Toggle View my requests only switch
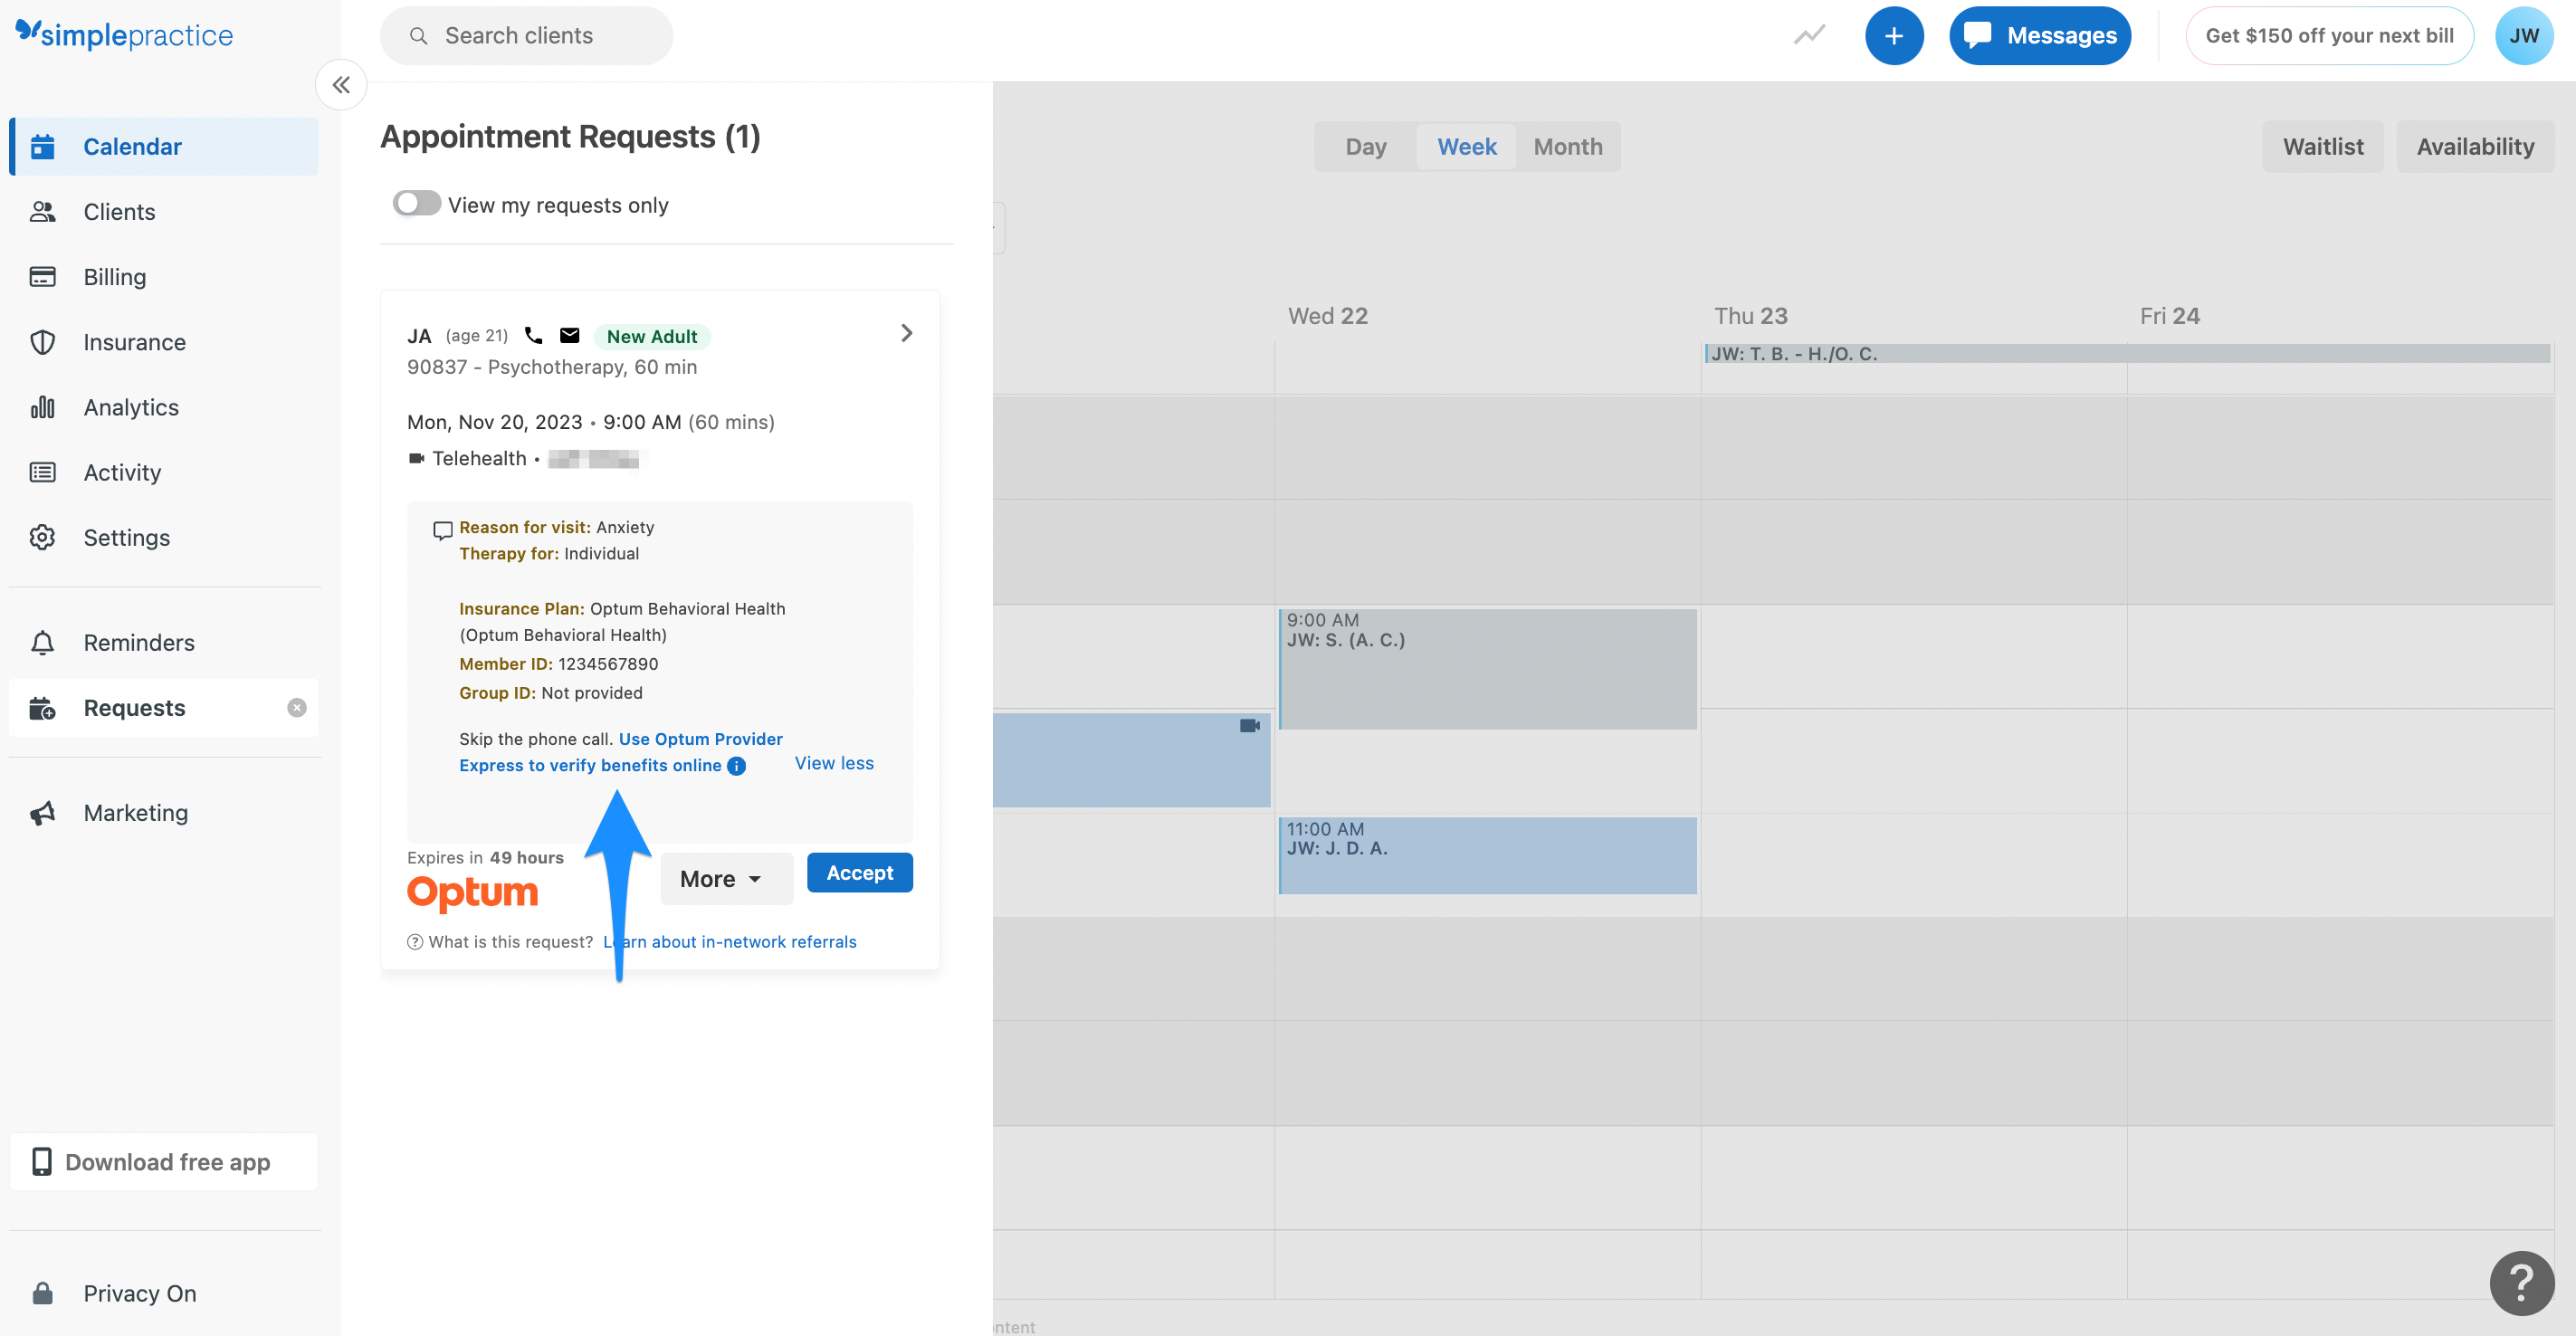Screen dimensions: 2576x1336 [417, 204]
